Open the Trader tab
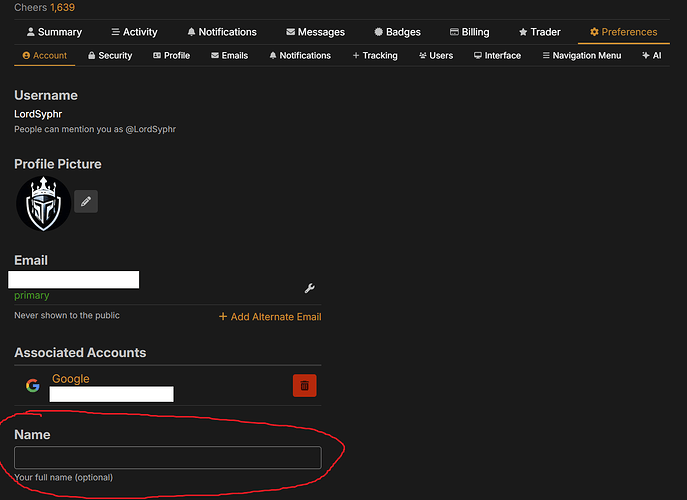Viewport: 687px width, 500px height. point(539,32)
